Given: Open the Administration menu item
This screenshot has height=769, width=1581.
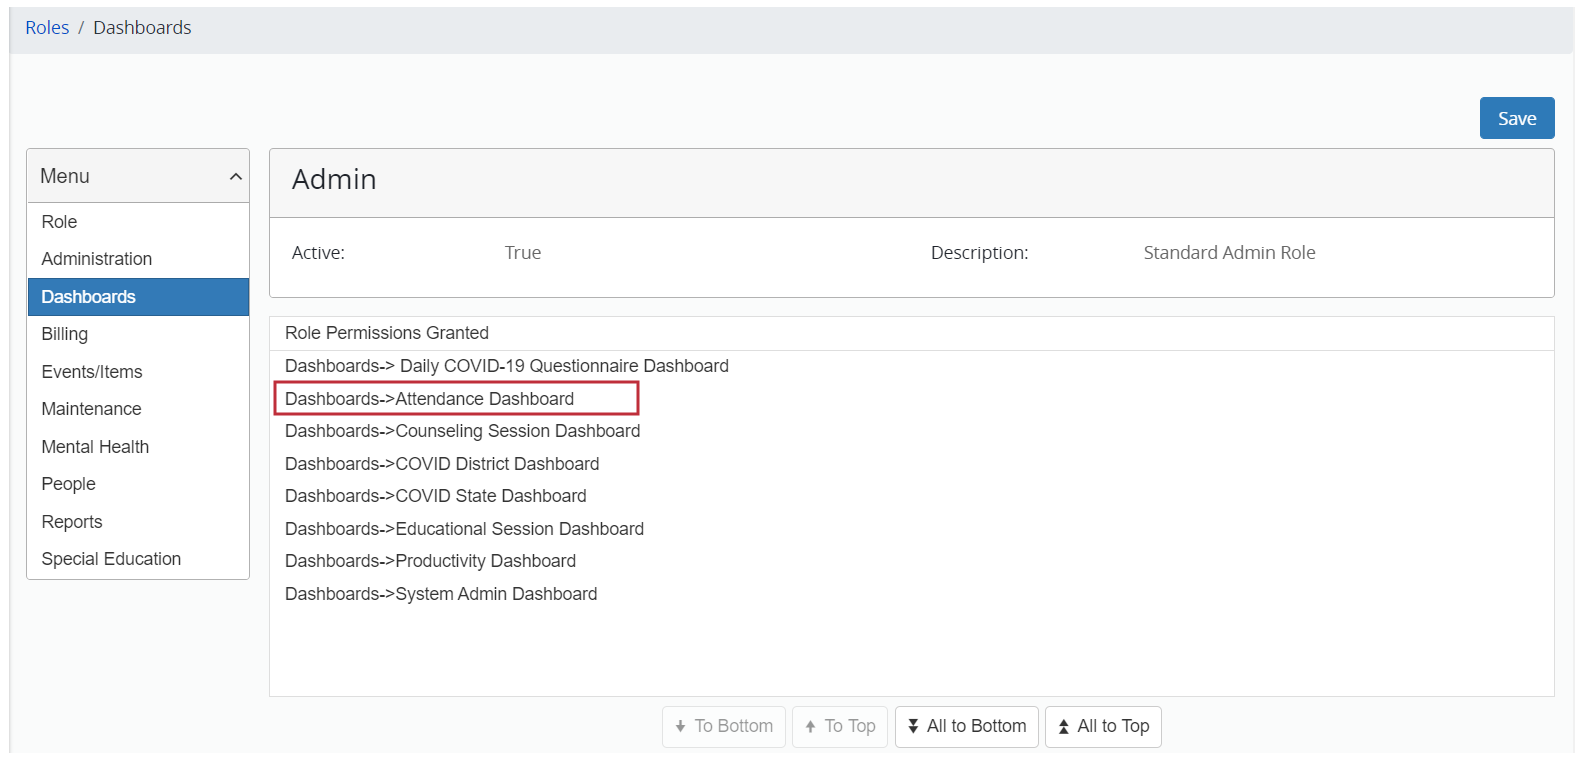Looking at the screenshot, I should 97,259.
